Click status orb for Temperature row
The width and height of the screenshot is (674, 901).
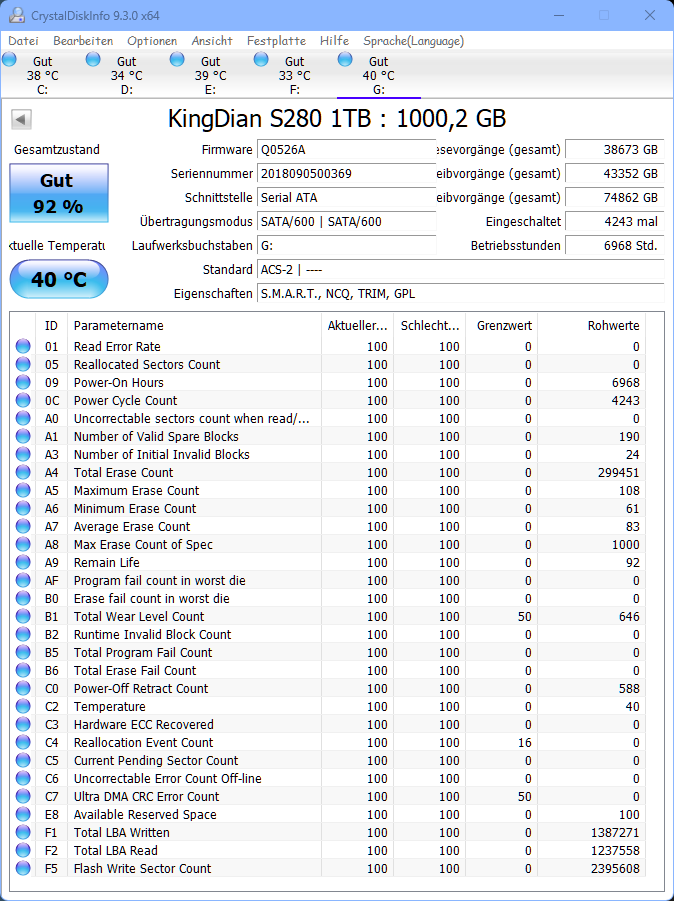(23, 706)
